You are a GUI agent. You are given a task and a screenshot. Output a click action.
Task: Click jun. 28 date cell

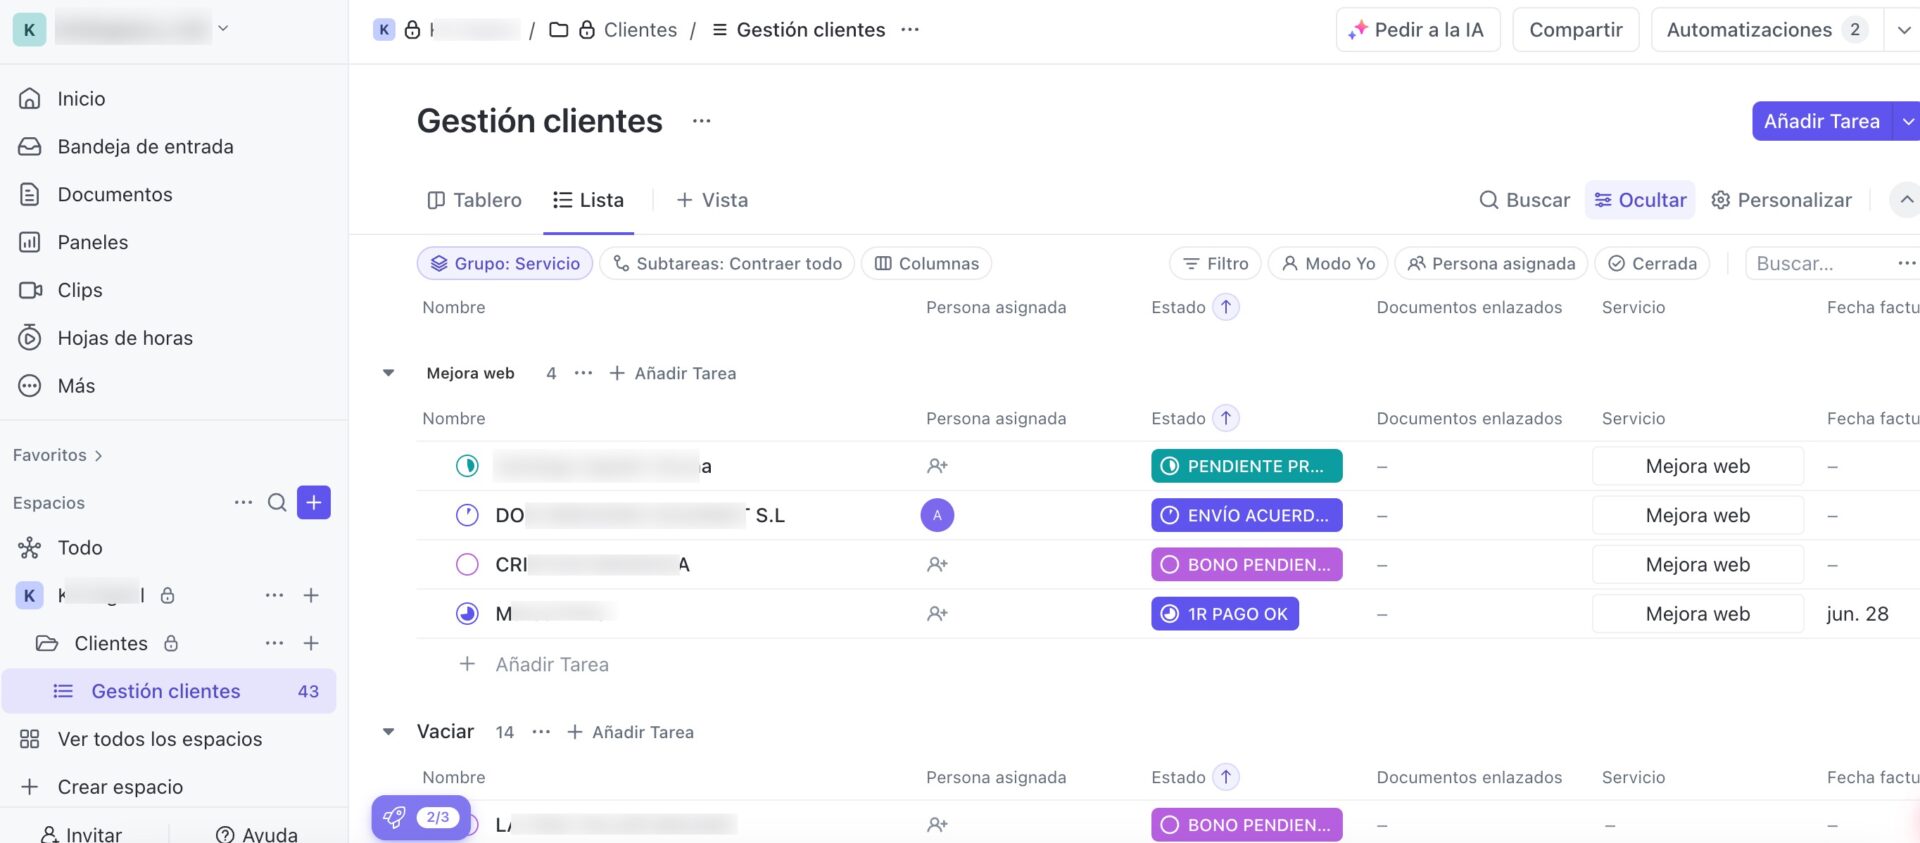pos(1857,614)
